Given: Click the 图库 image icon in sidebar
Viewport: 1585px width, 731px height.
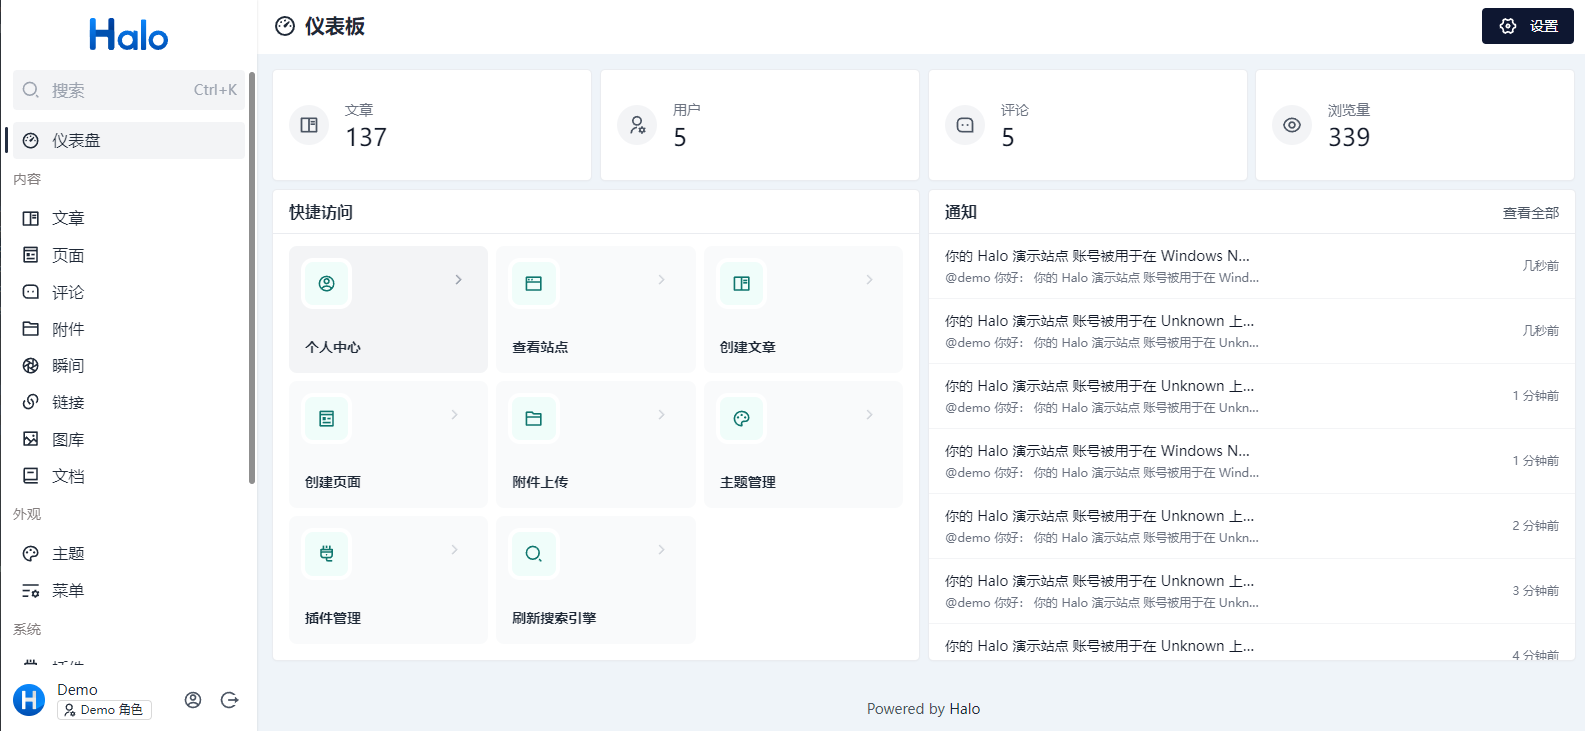Looking at the screenshot, I should tap(31, 439).
